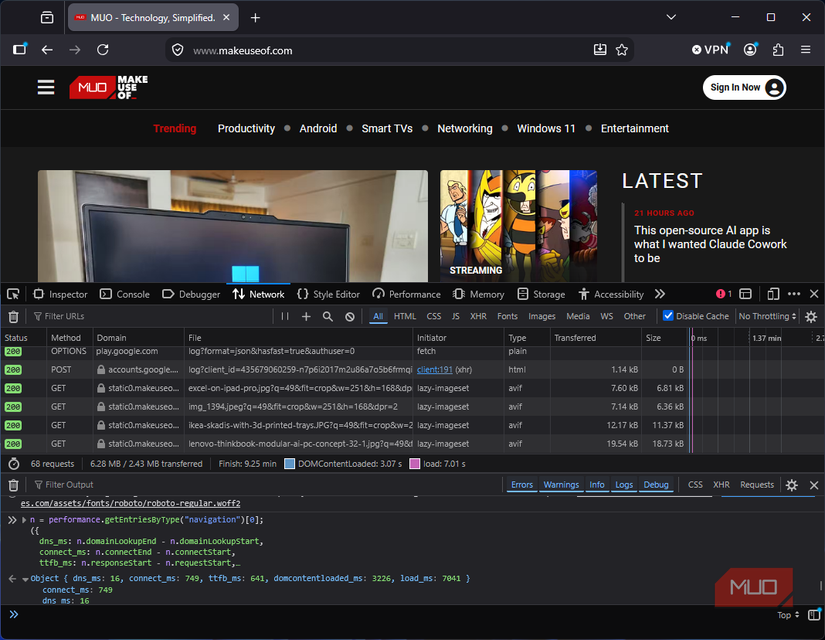Filter network requests by Images
The width and height of the screenshot is (825, 640).
tap(541, 316)
